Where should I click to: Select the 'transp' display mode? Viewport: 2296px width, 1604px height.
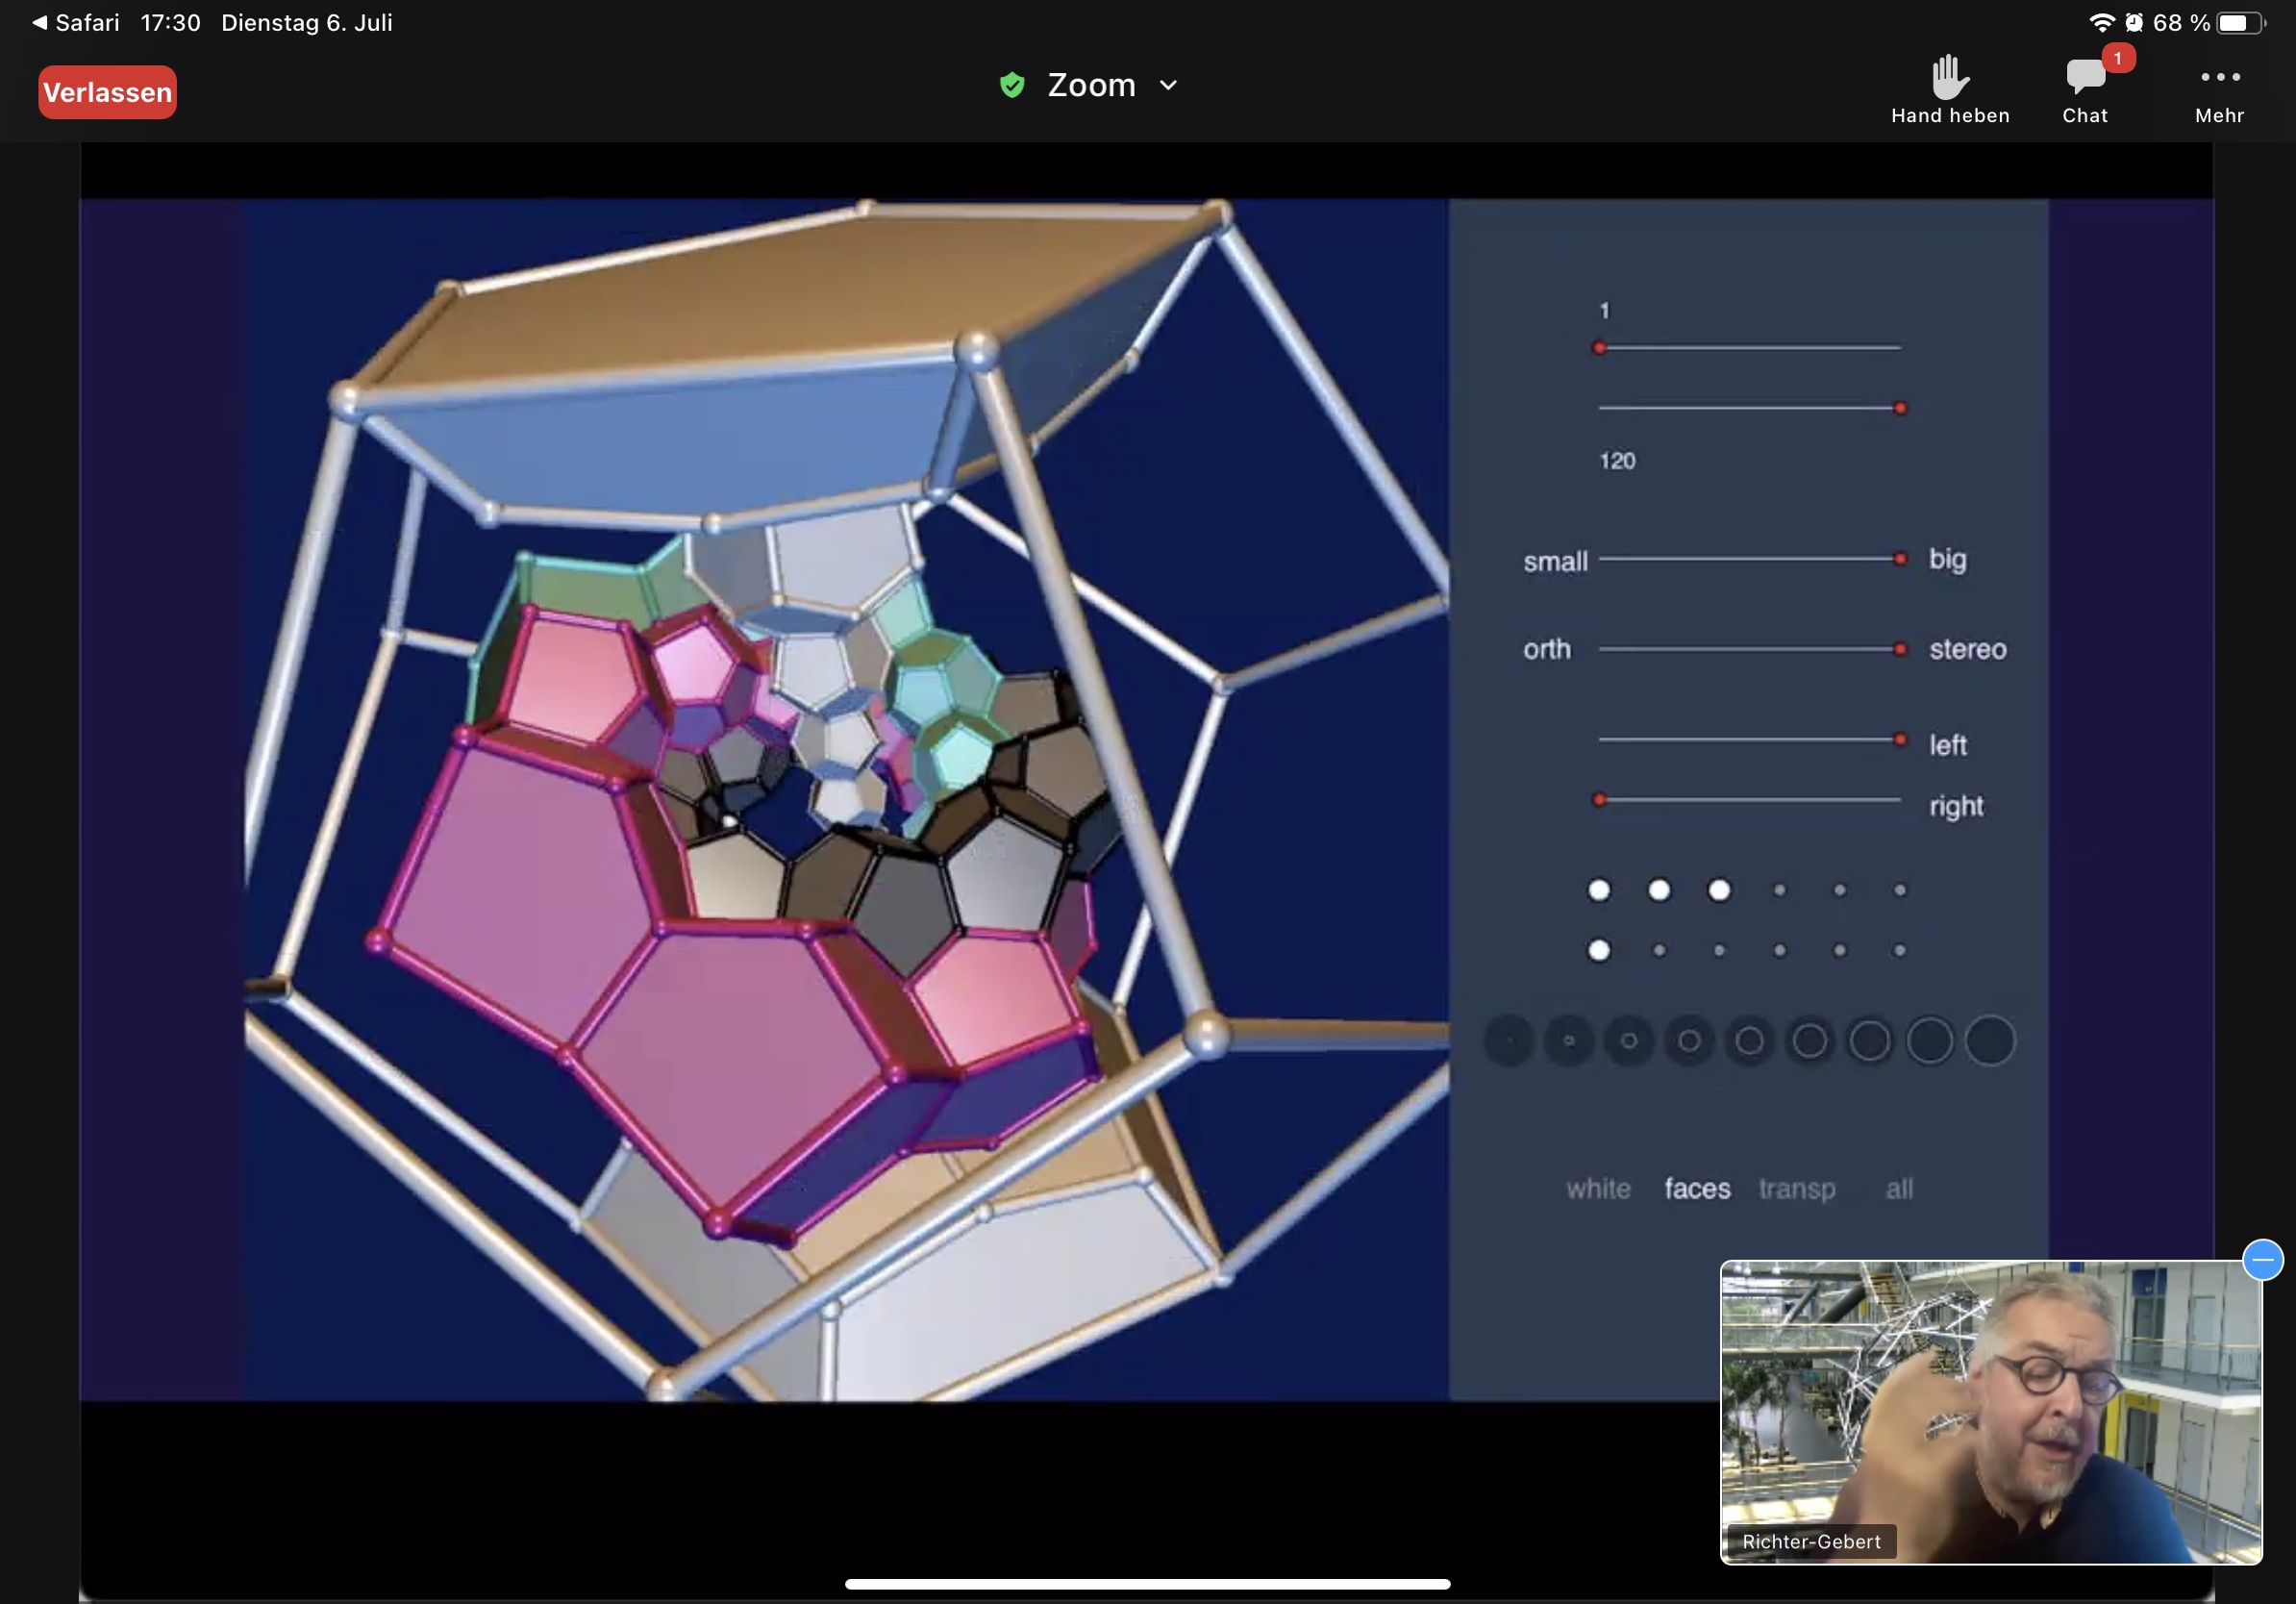1797,1189
